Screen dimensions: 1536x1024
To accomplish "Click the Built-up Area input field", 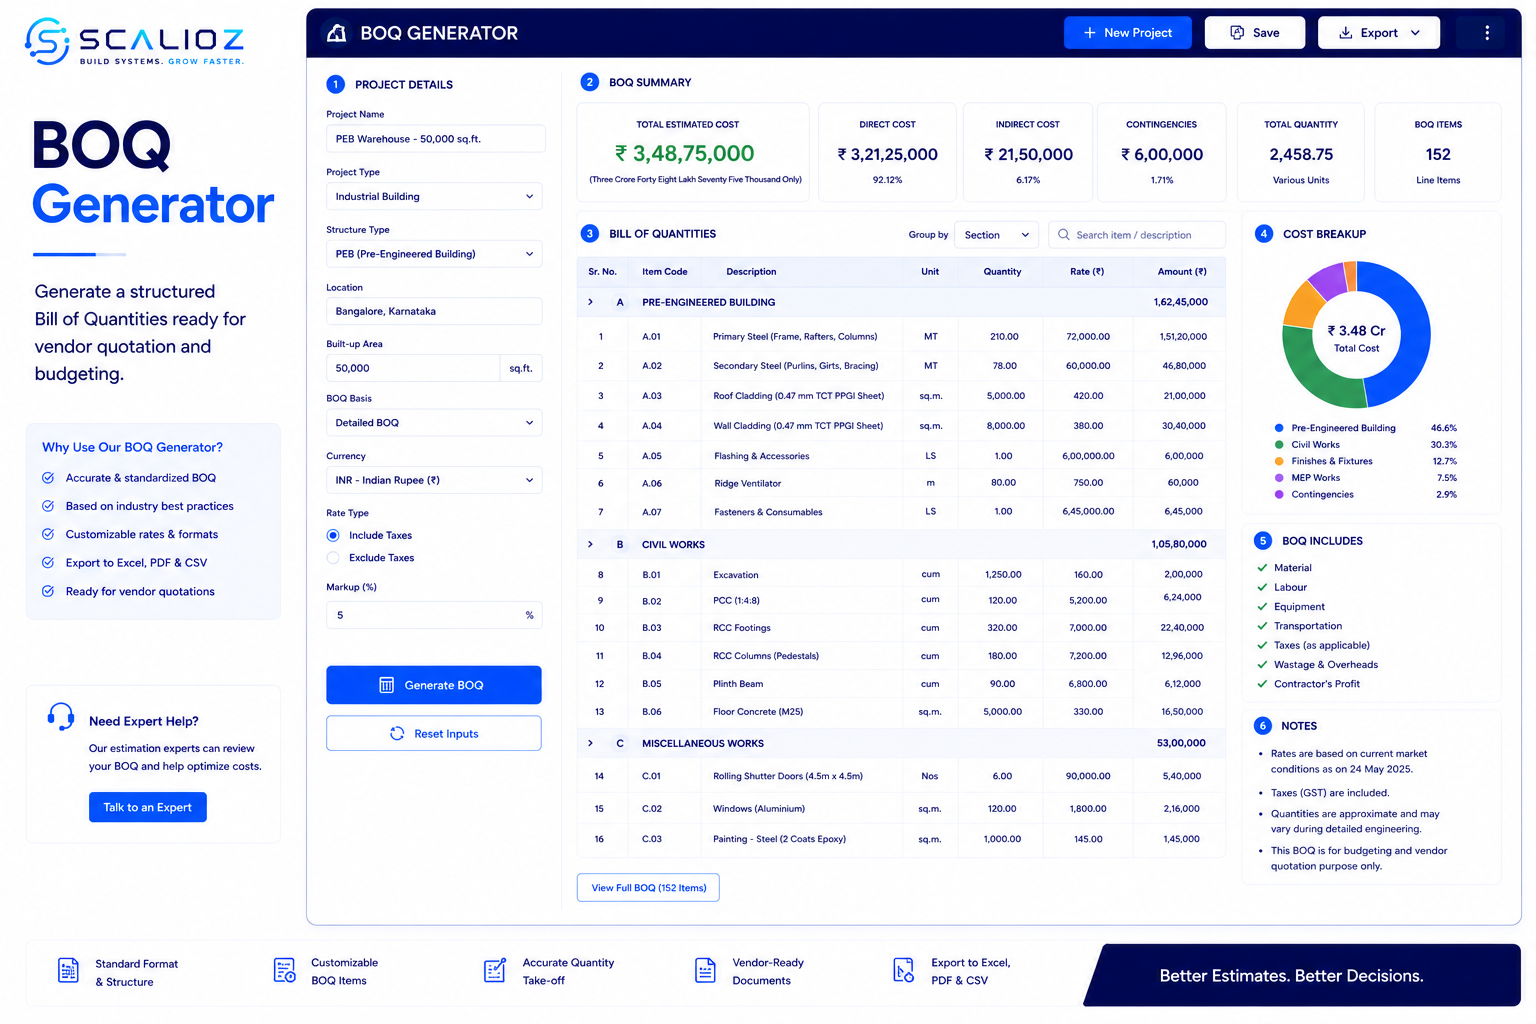I will coord(413,368).
